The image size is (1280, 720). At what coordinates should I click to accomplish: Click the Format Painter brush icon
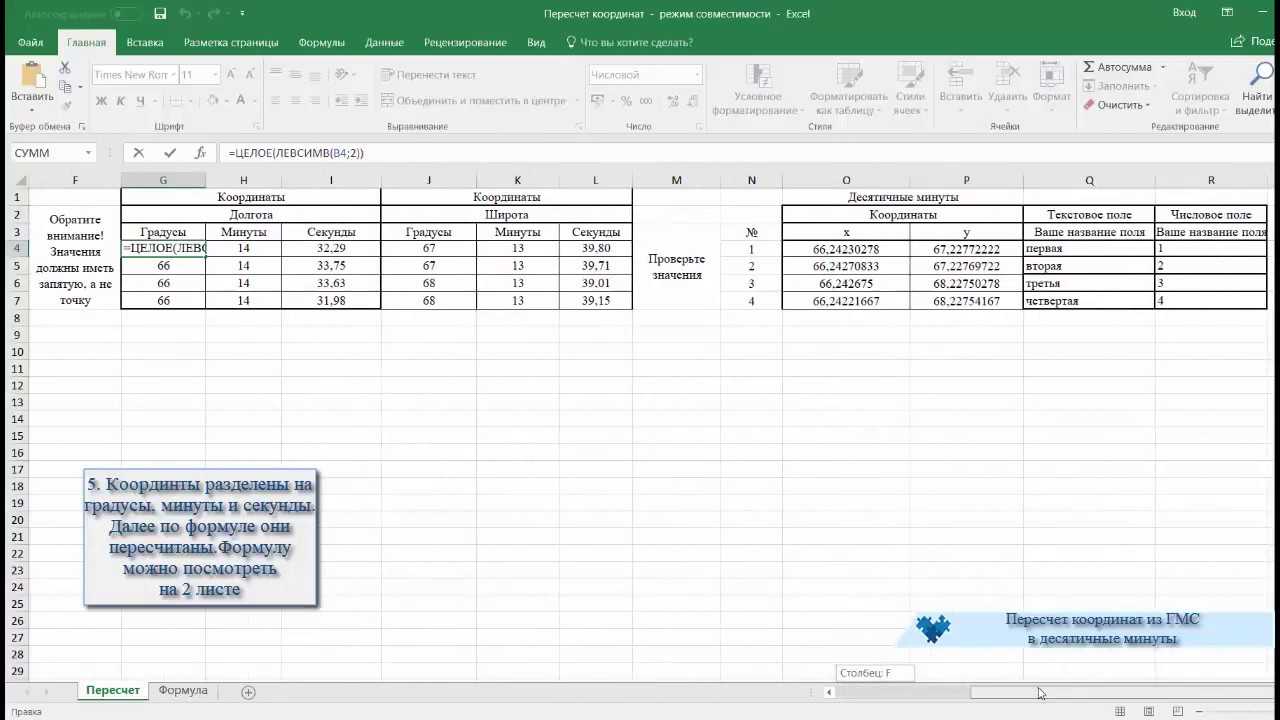coord(65,106)
